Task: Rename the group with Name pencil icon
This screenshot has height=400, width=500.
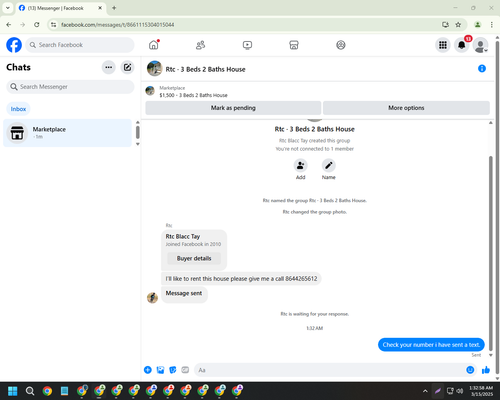Action: tap(329, 165)
